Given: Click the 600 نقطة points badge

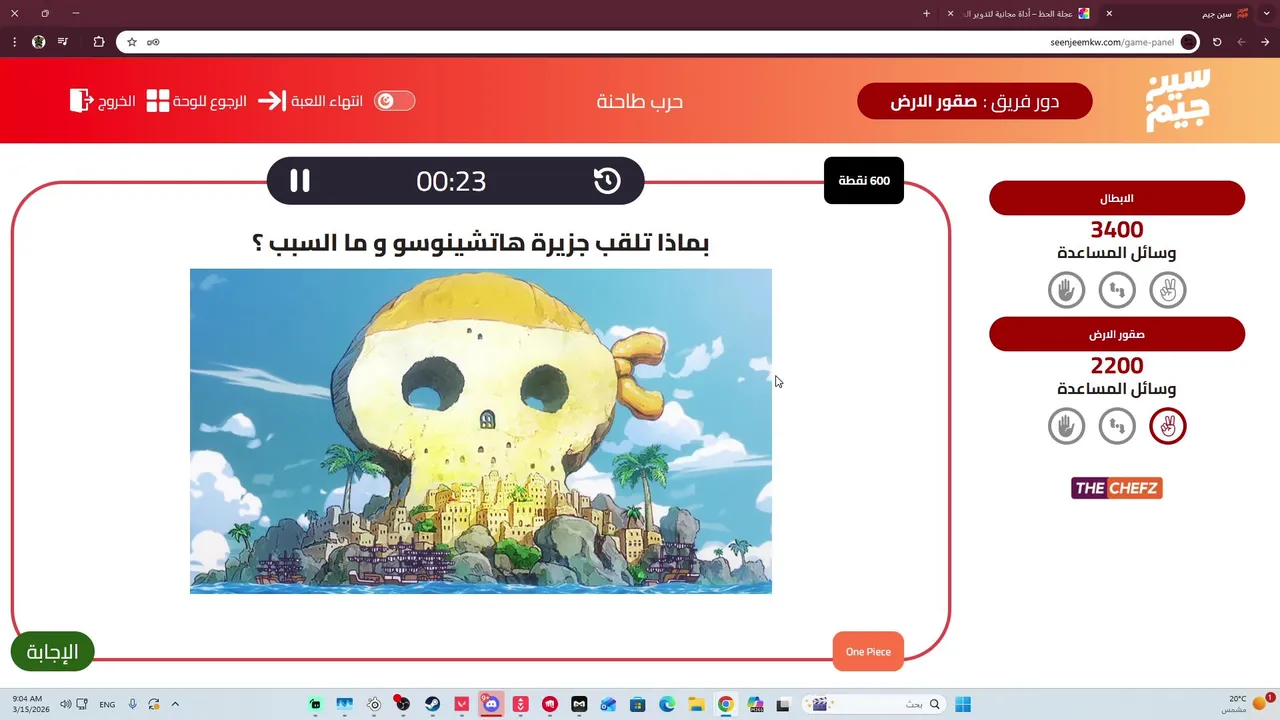Looking at the screenshot, I should 864,181.
